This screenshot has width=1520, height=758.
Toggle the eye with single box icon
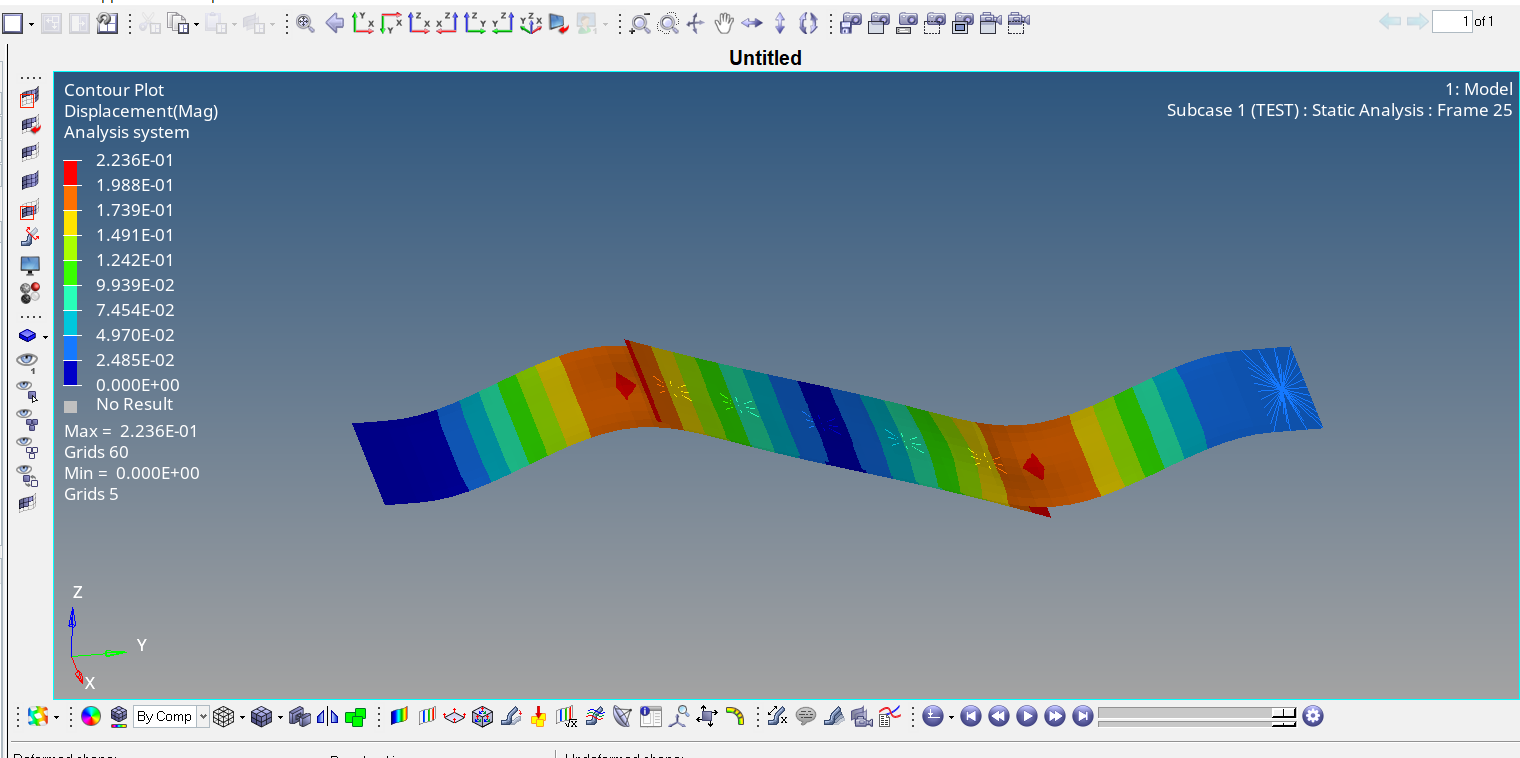click(27, 389)
